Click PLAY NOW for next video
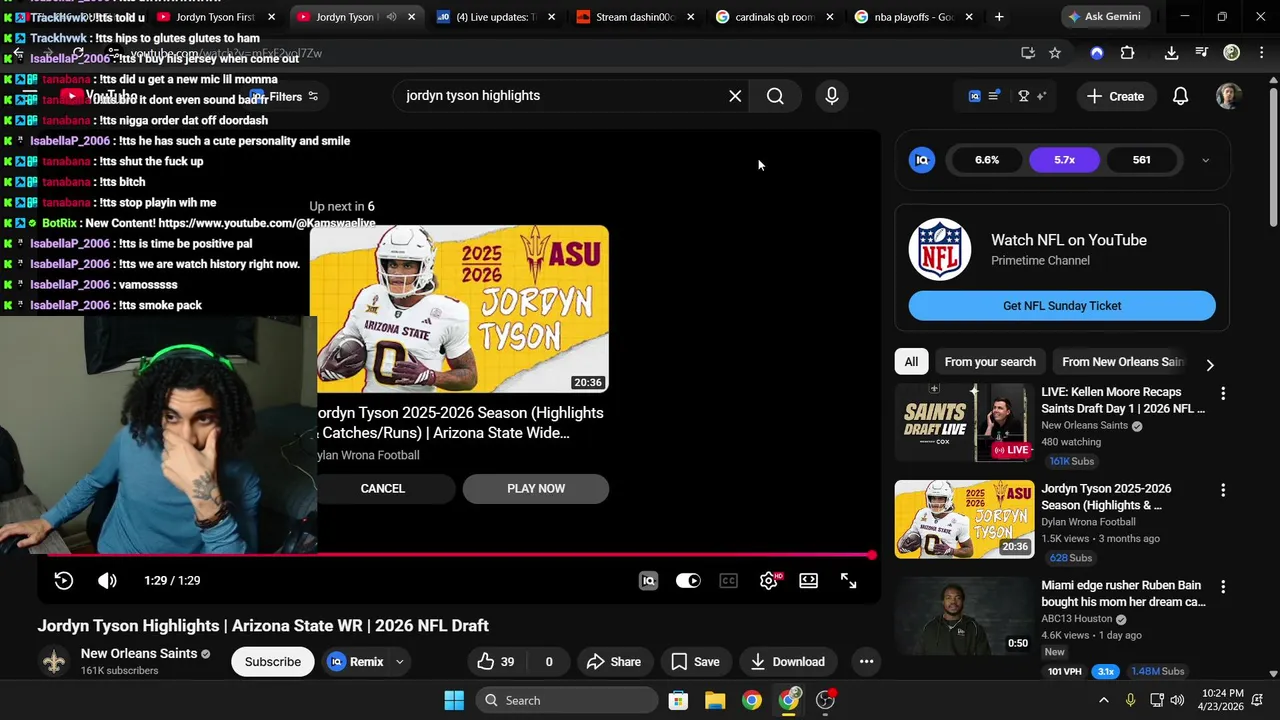The image size is (1280, 720). click(x=536, y=489)
